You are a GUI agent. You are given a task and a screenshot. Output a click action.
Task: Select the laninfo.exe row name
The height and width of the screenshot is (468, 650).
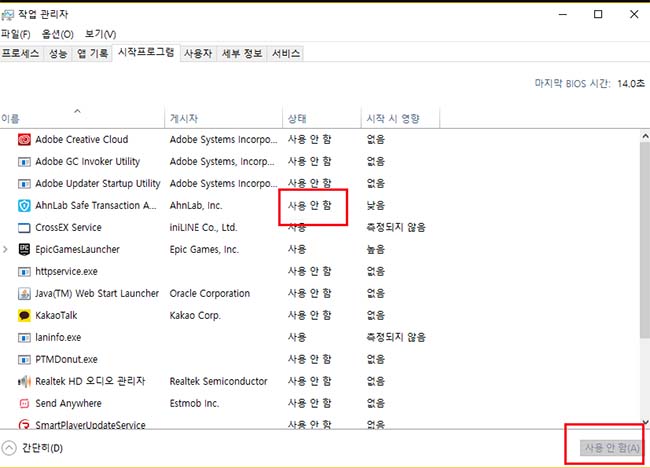(x=58, y=337)
